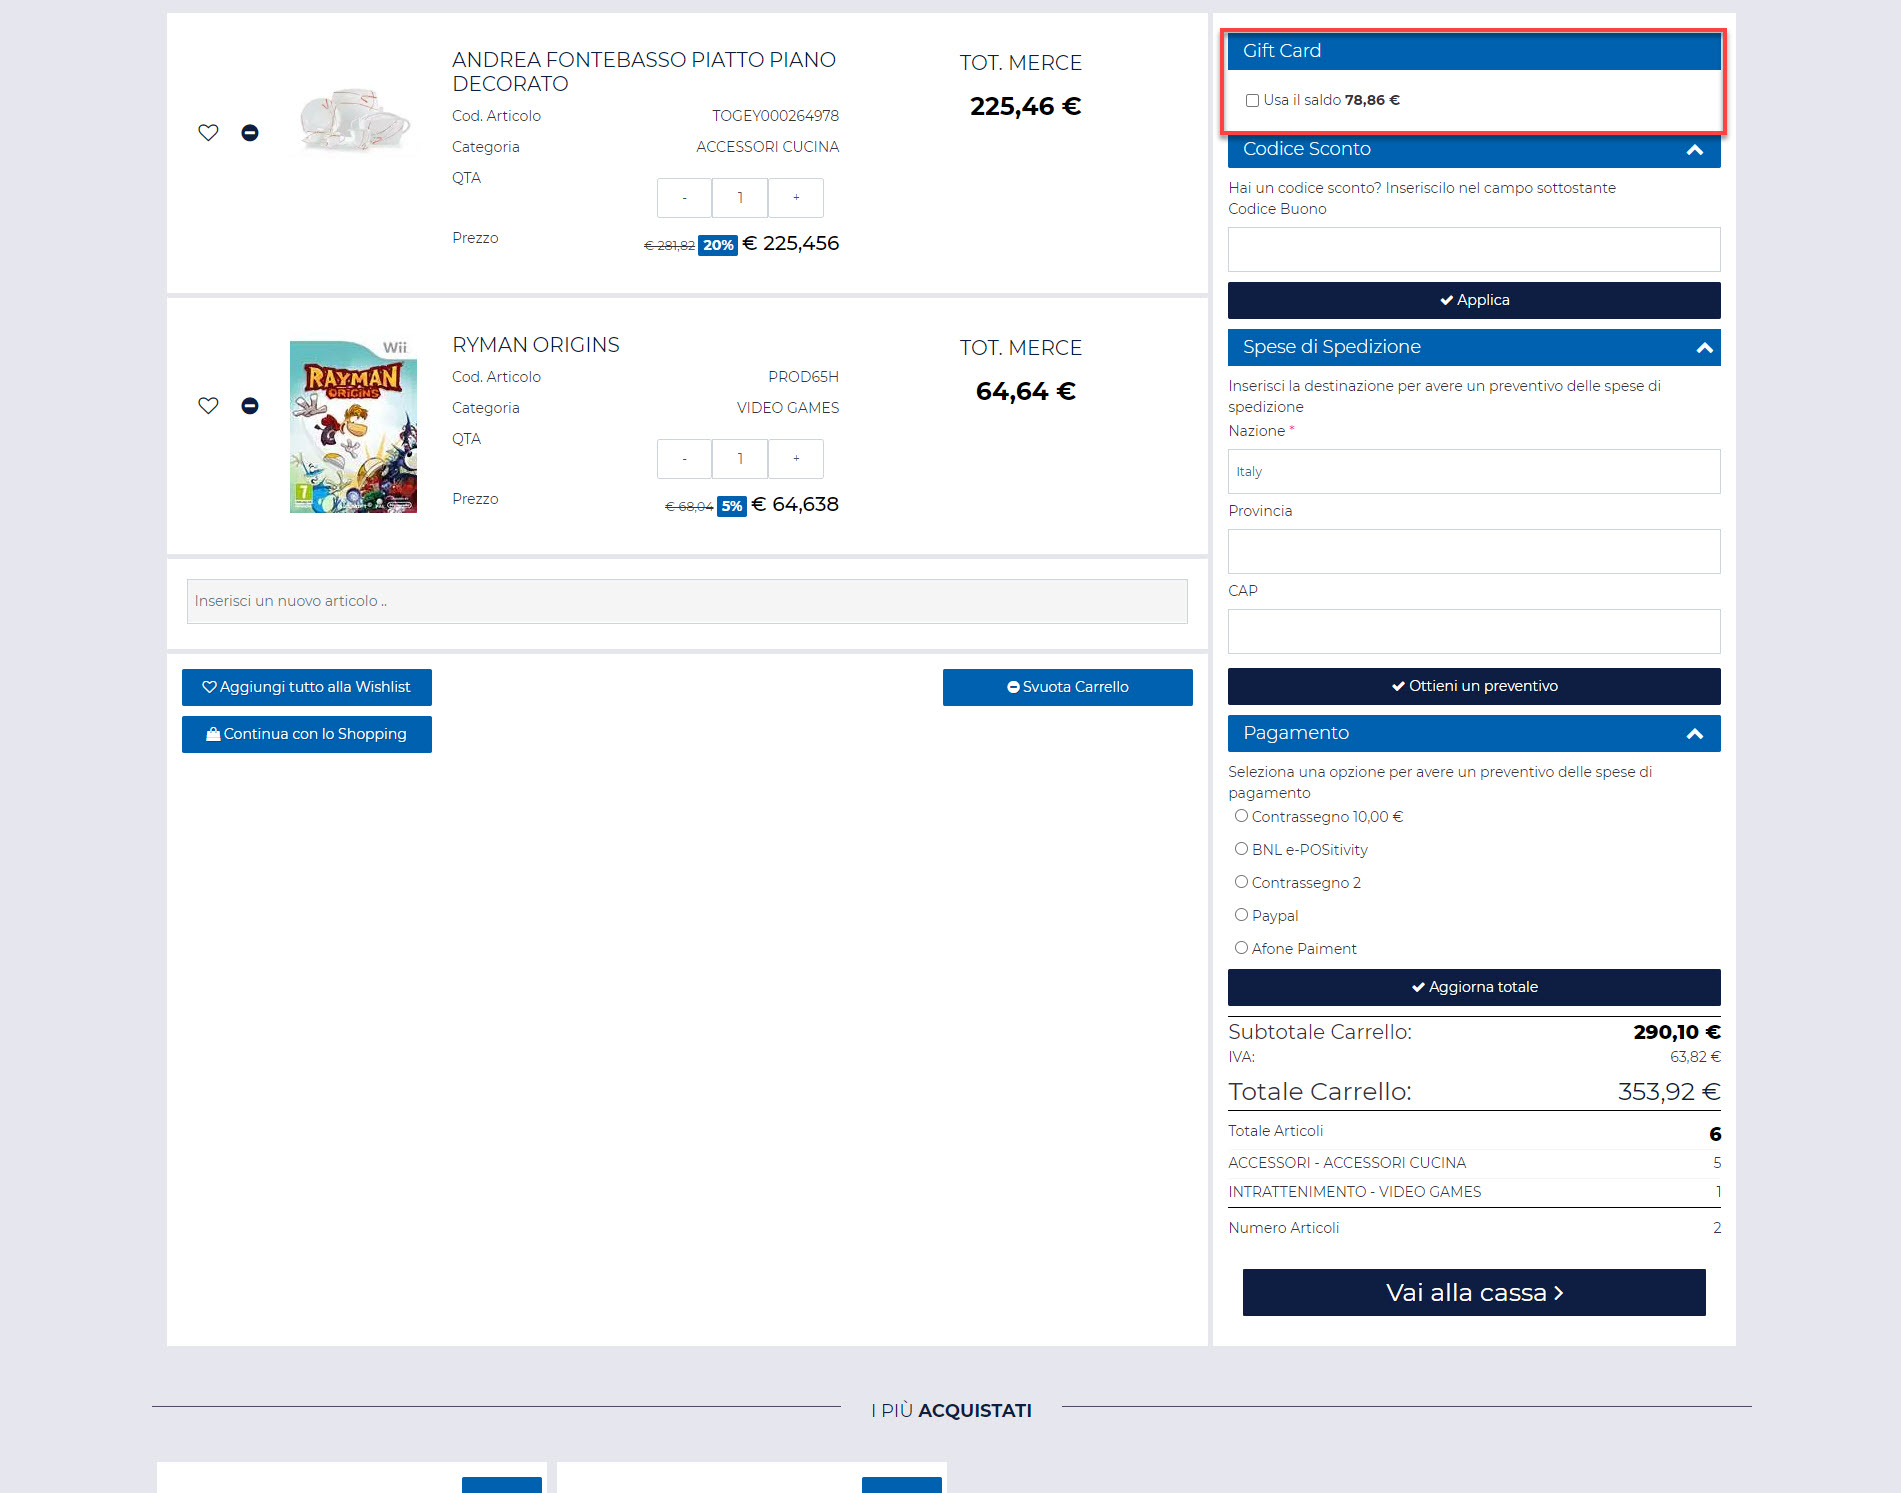
Task: Click heart icon for Ryman Origins
Action: (x=208, y=406)
